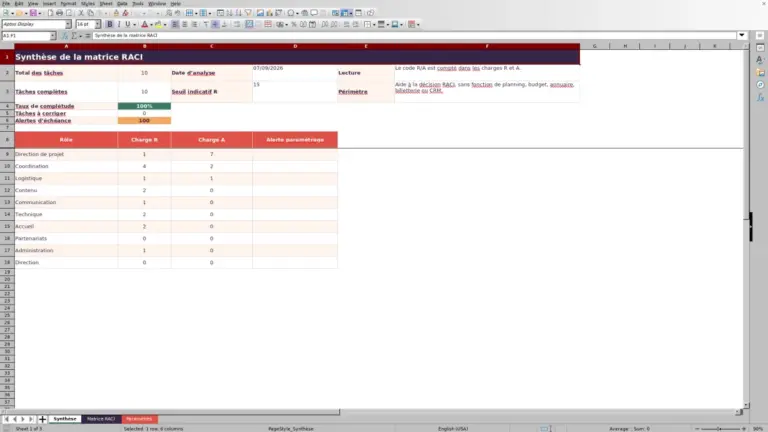This screenshot has height=432, width=768.
Task: Click the formula input line
Action: (x=414, y=35)
